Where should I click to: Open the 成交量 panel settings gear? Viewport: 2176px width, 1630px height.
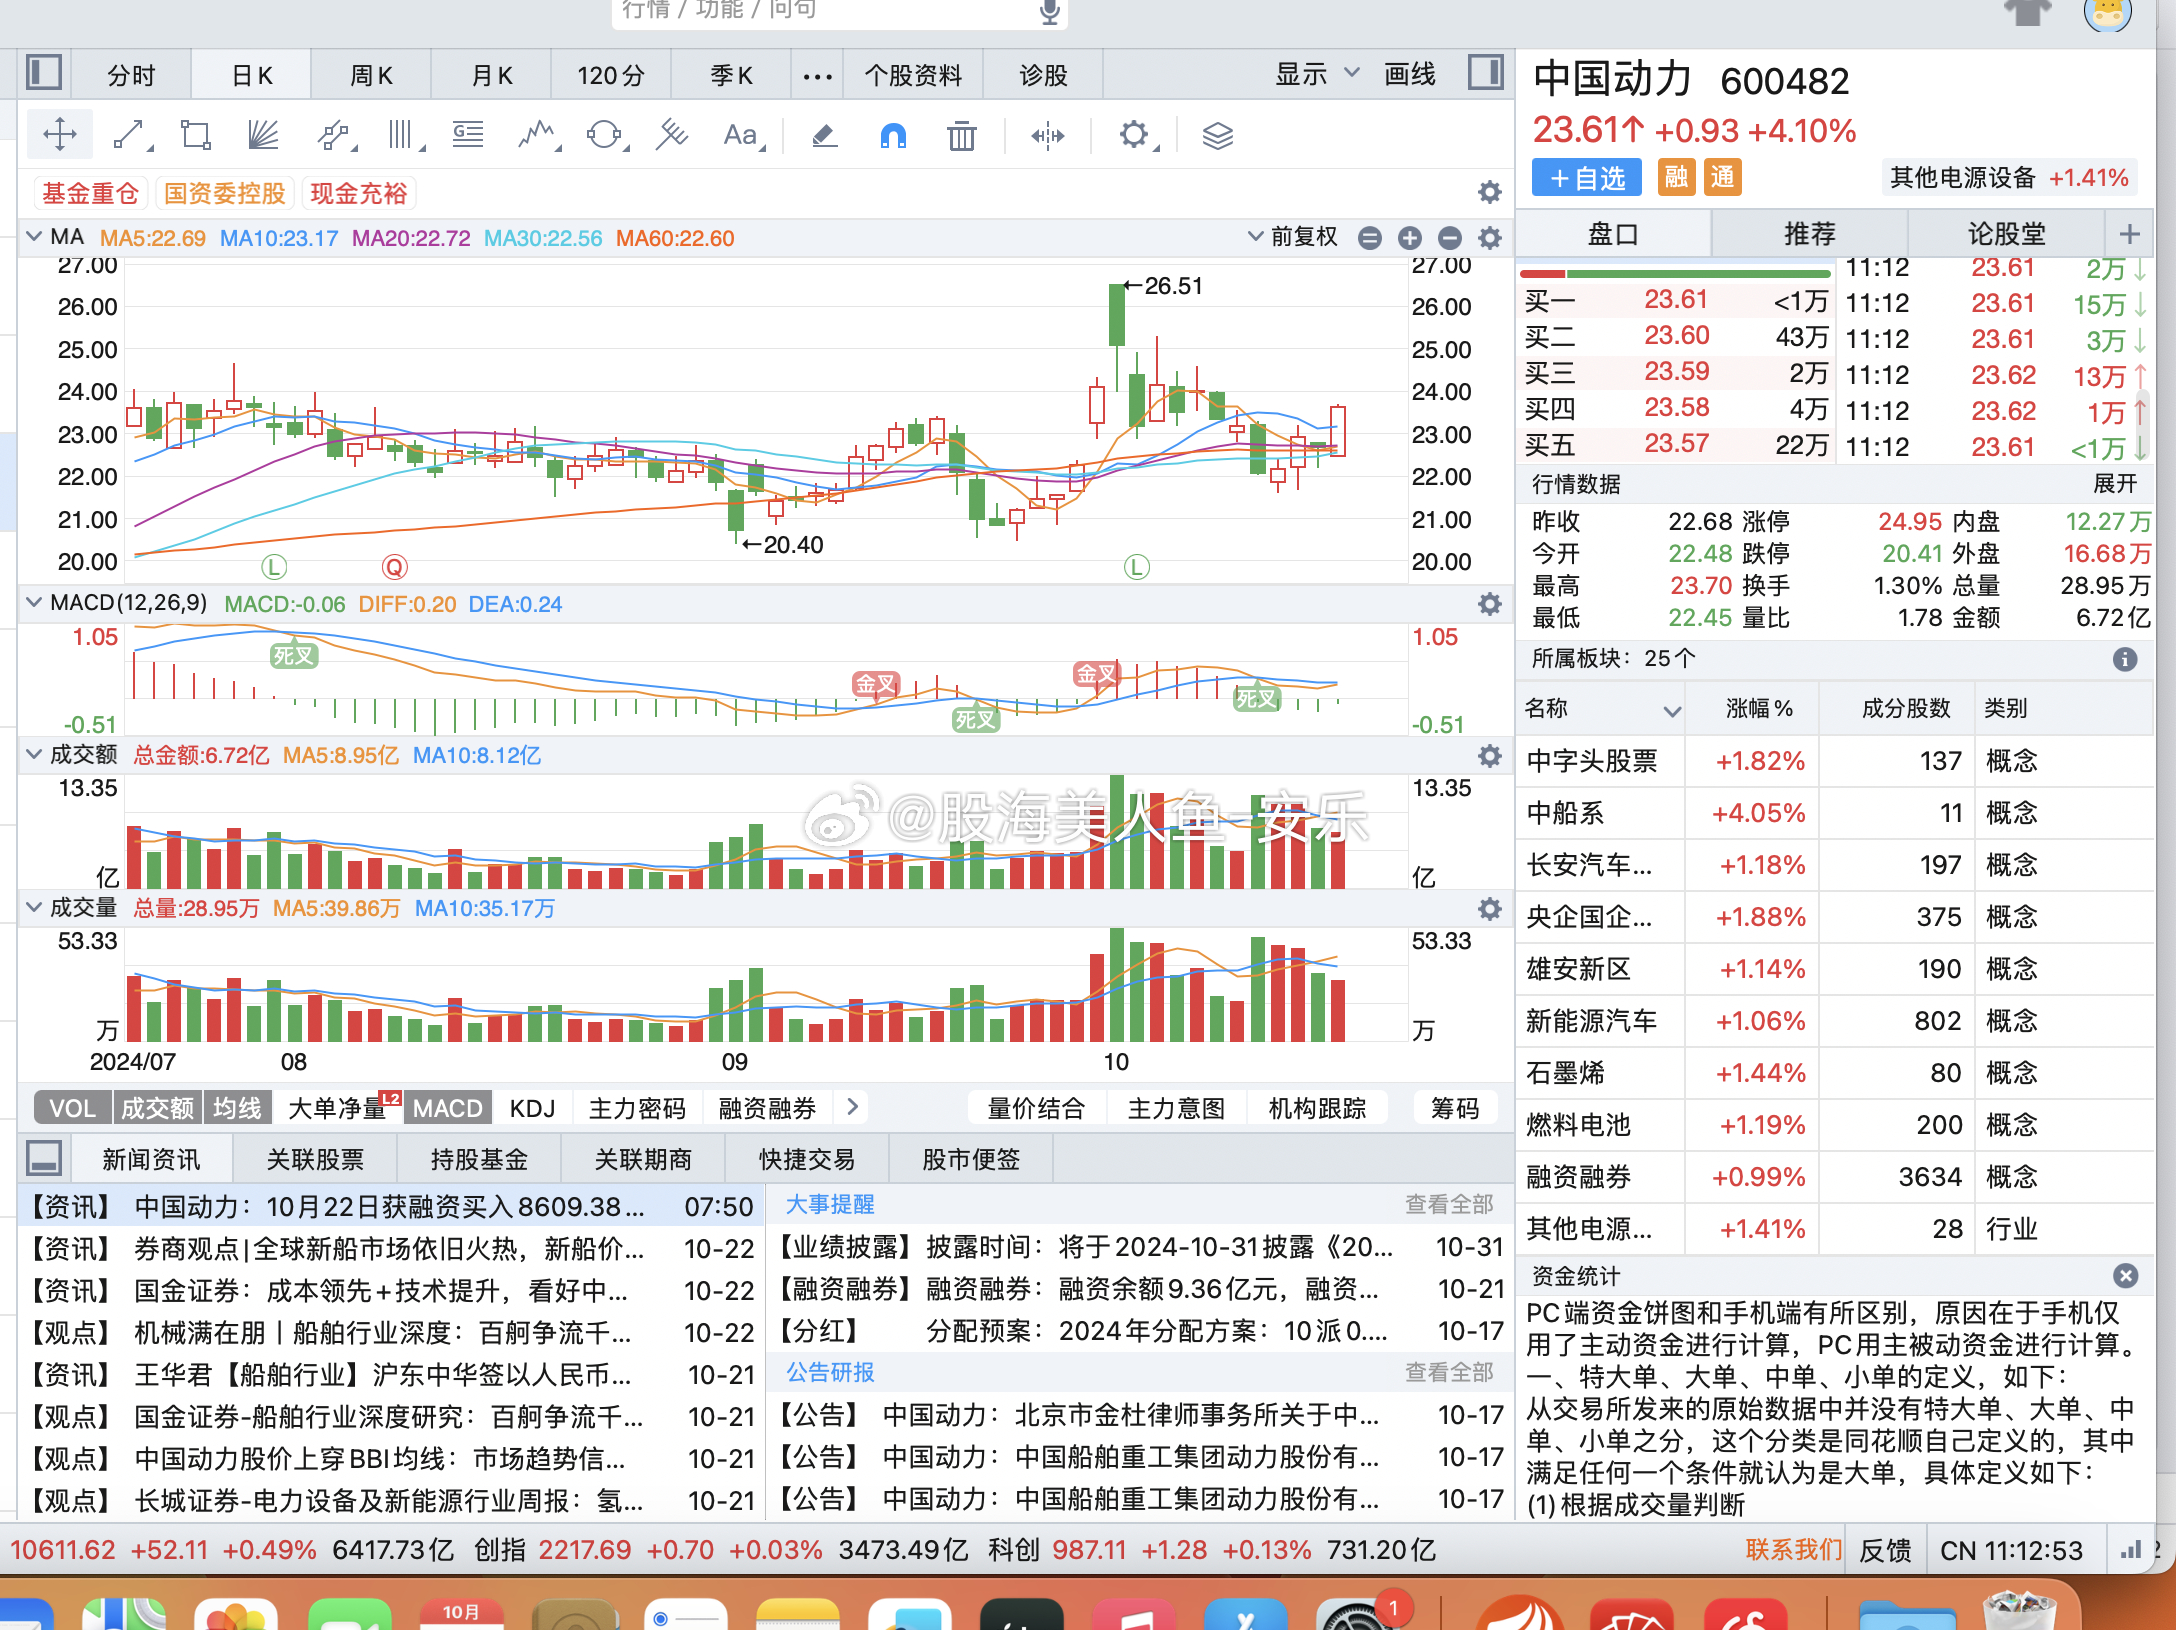point(1490,909)
